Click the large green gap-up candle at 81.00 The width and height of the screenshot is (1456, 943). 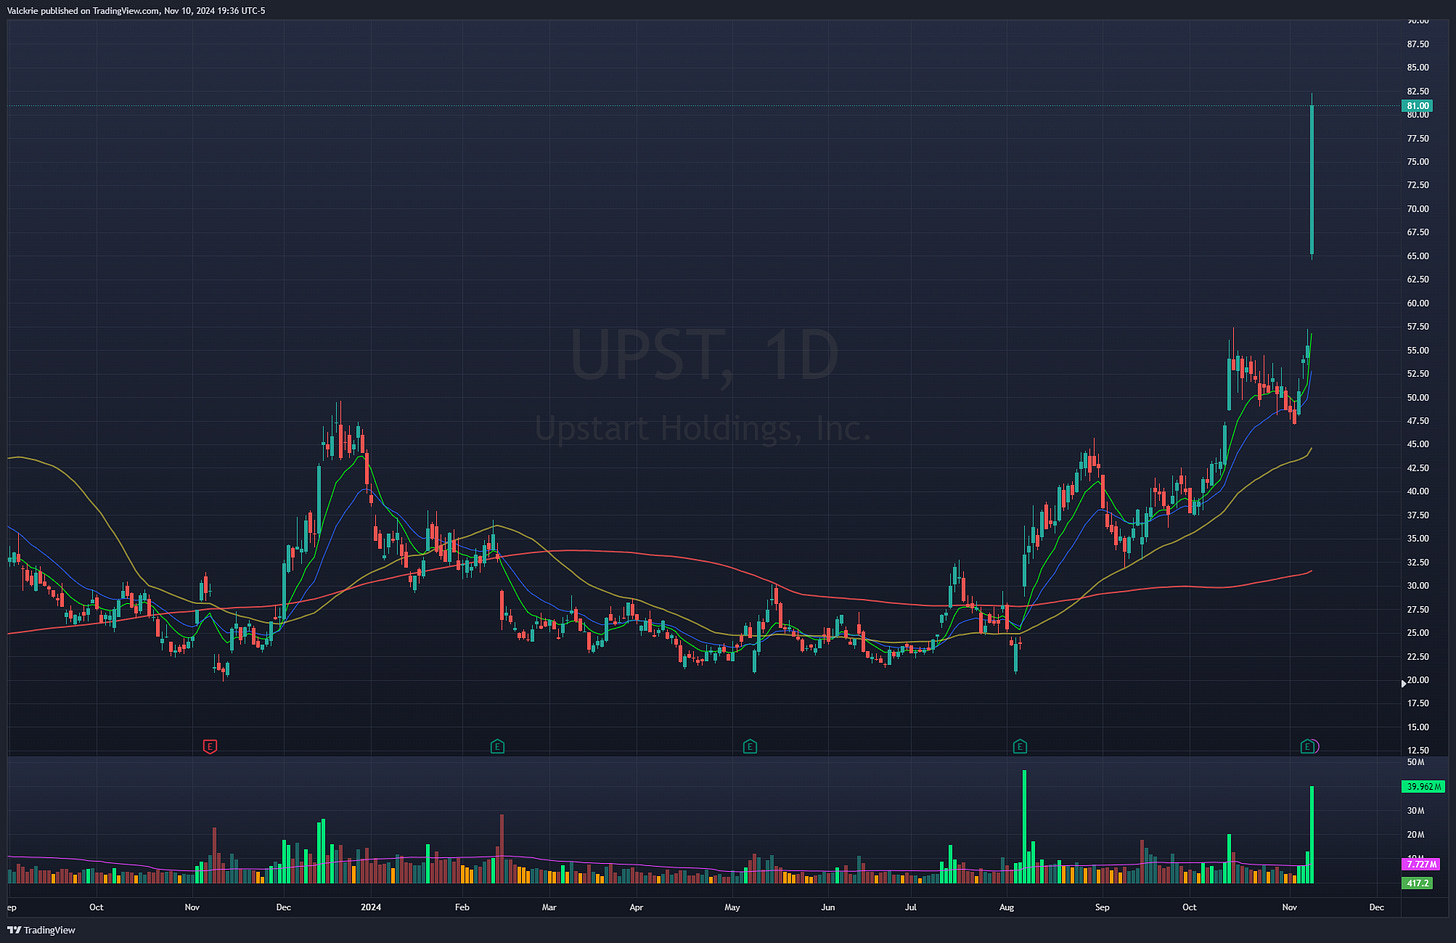click(x=1312, y=178)
